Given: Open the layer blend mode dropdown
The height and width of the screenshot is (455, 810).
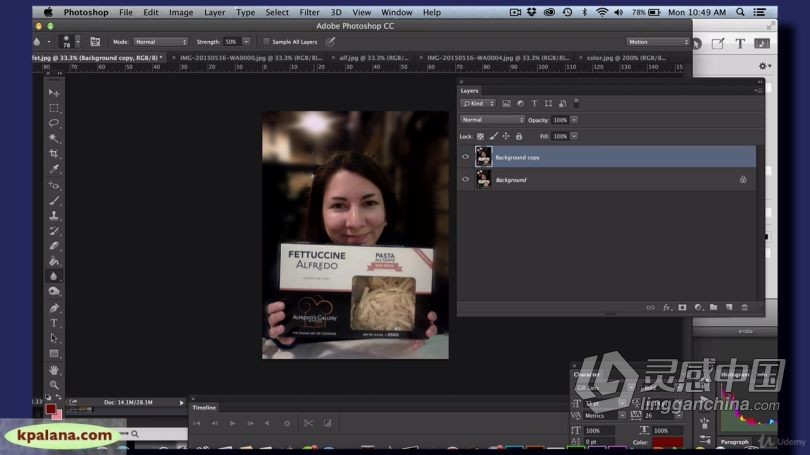Looking at the screenshot, I should pyautogui.click(x=492, y=120).
